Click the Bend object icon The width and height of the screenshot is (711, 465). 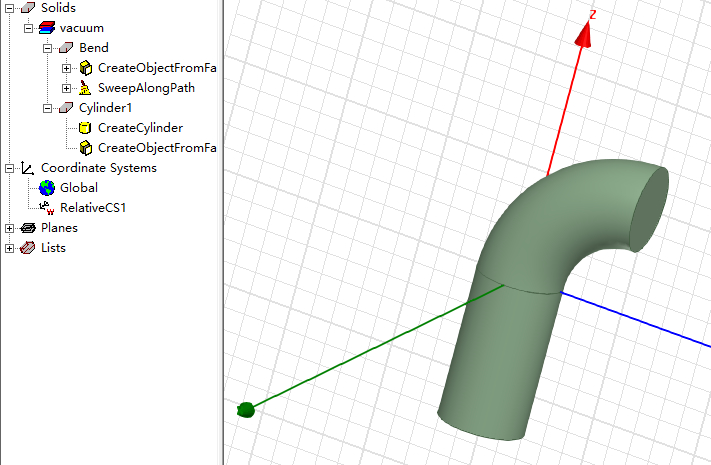point(66,48)
